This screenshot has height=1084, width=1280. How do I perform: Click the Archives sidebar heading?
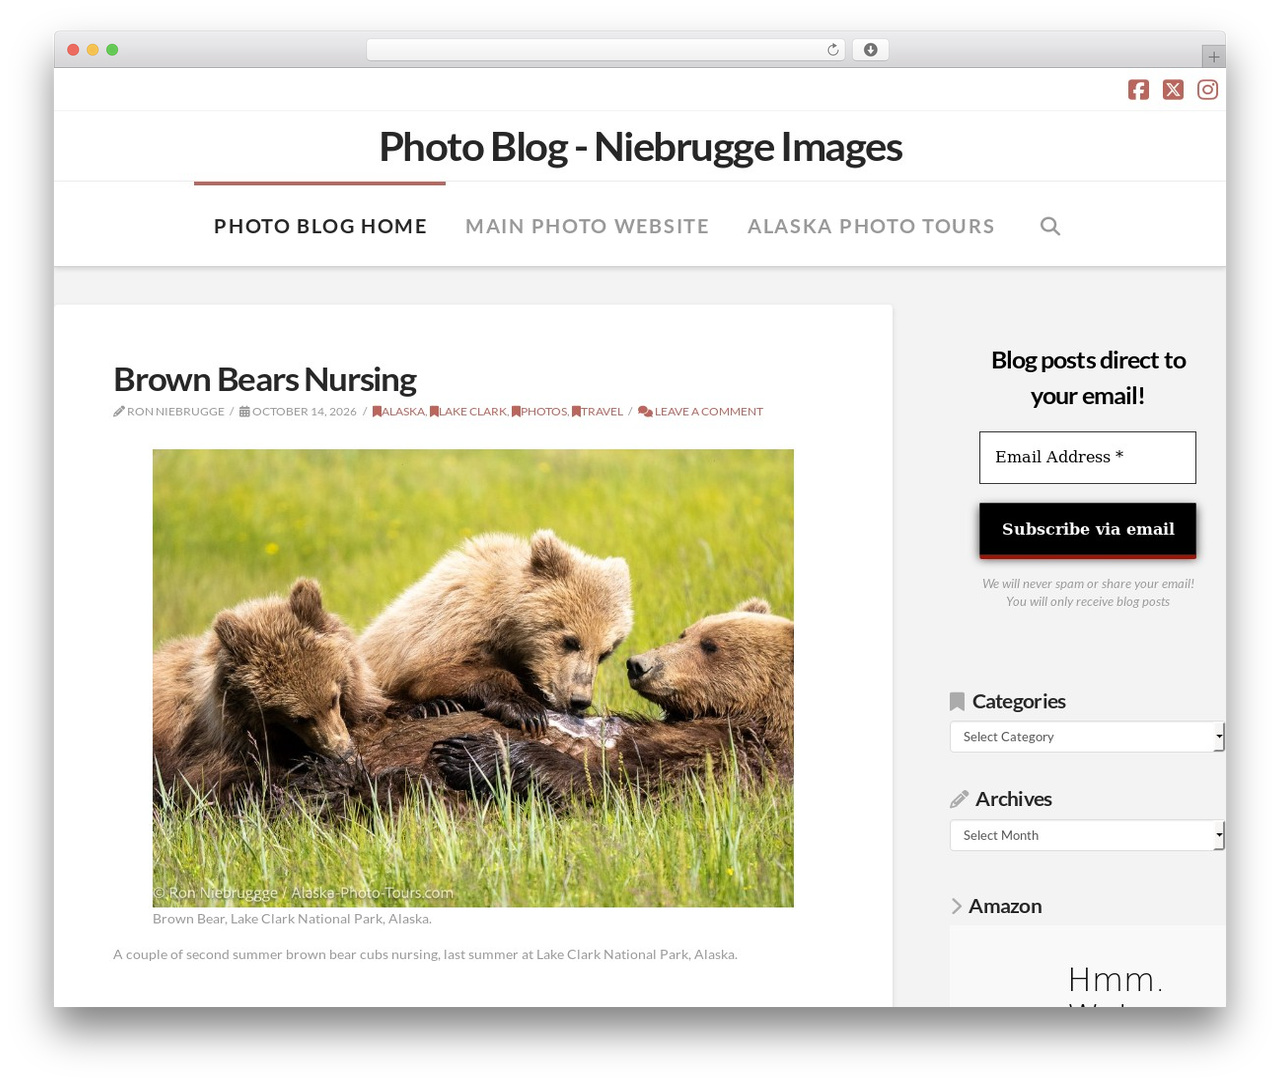(x=1014, y=799)
